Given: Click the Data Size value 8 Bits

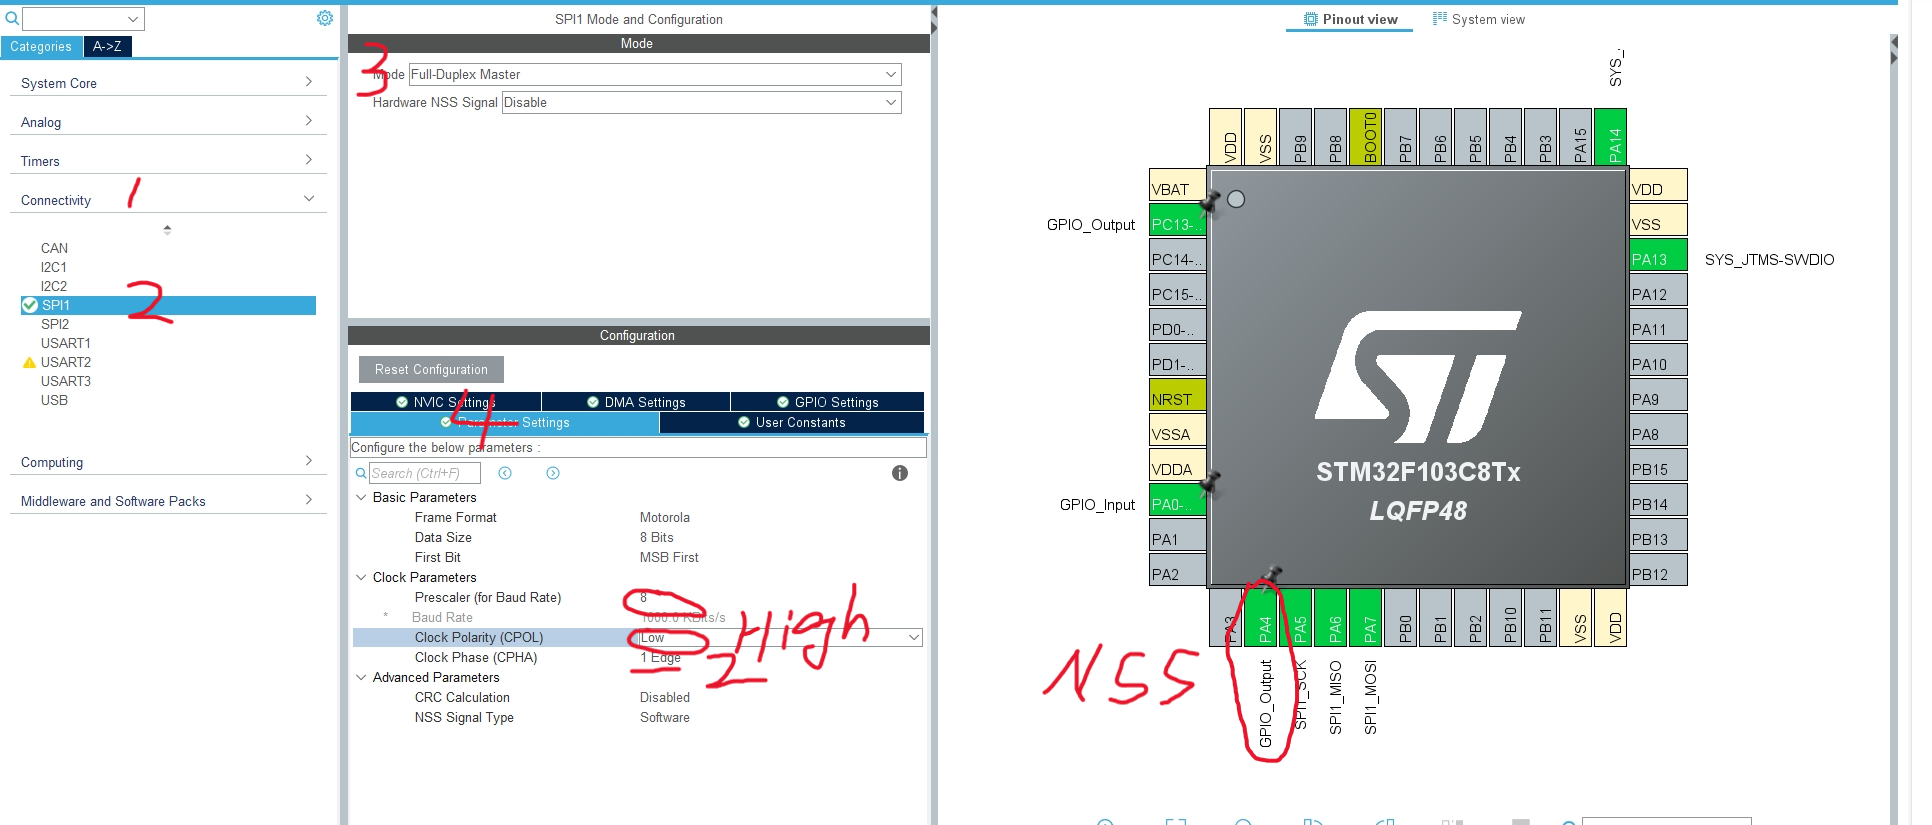Looking at the screenshot, I should coord(656,537).
